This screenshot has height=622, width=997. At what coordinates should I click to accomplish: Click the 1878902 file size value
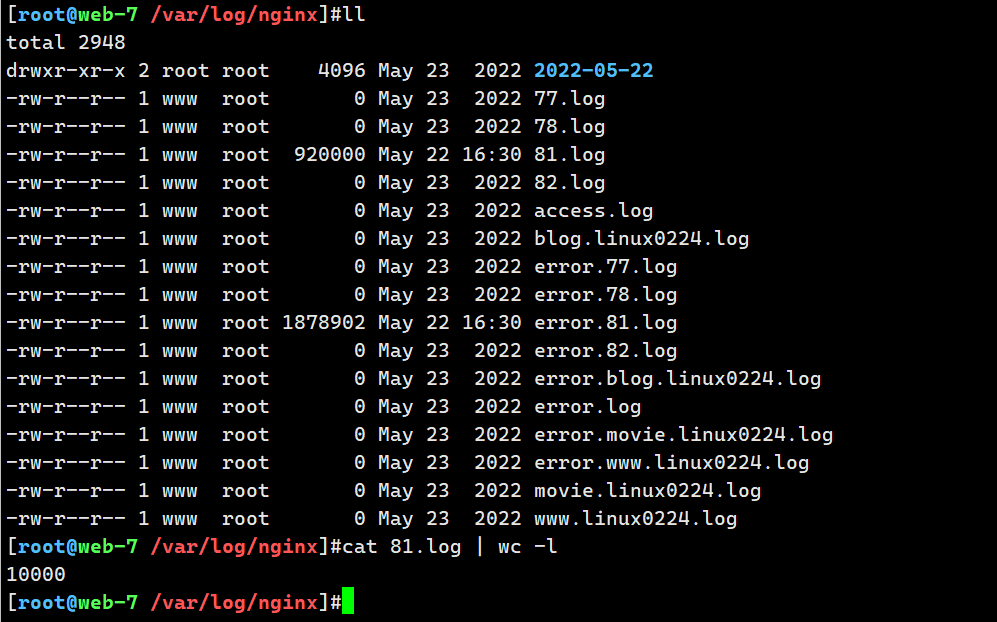pos(324,323)
